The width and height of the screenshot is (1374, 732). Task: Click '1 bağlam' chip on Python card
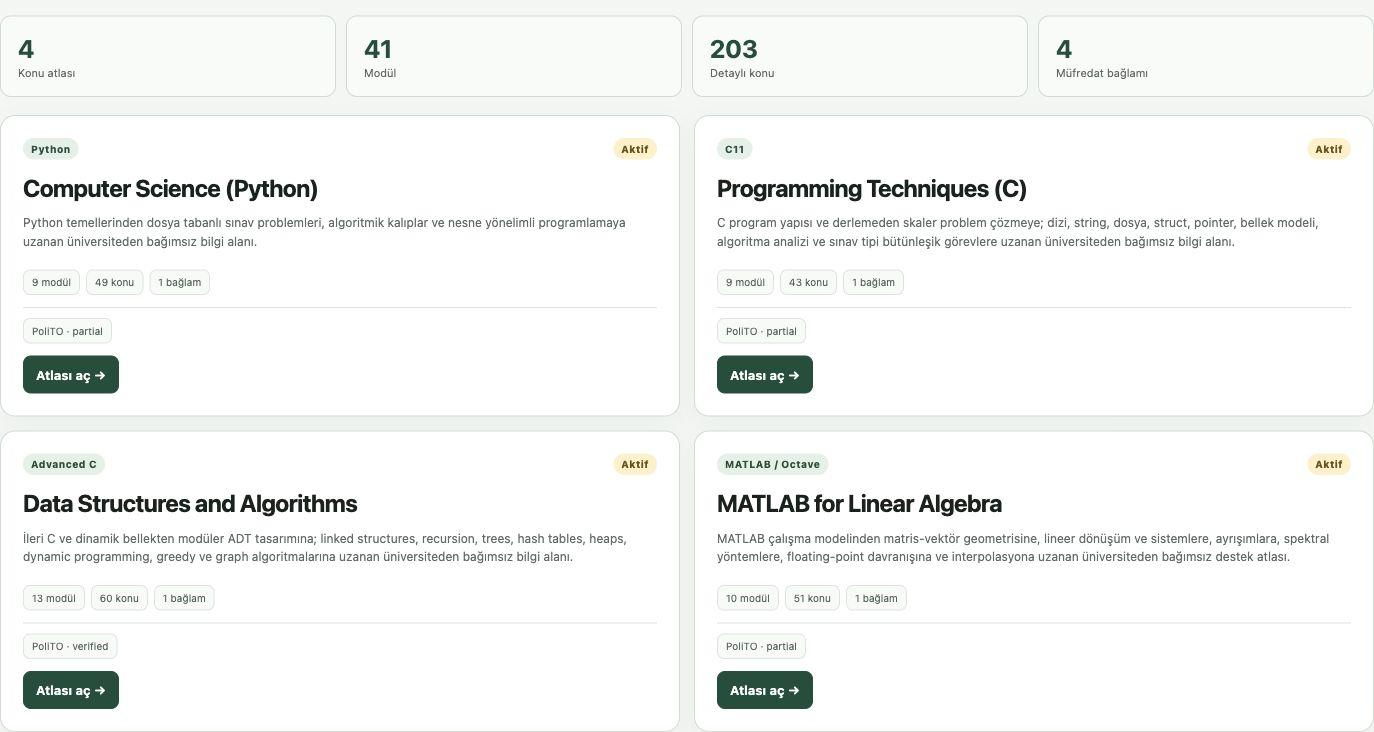tap(180, 282)
